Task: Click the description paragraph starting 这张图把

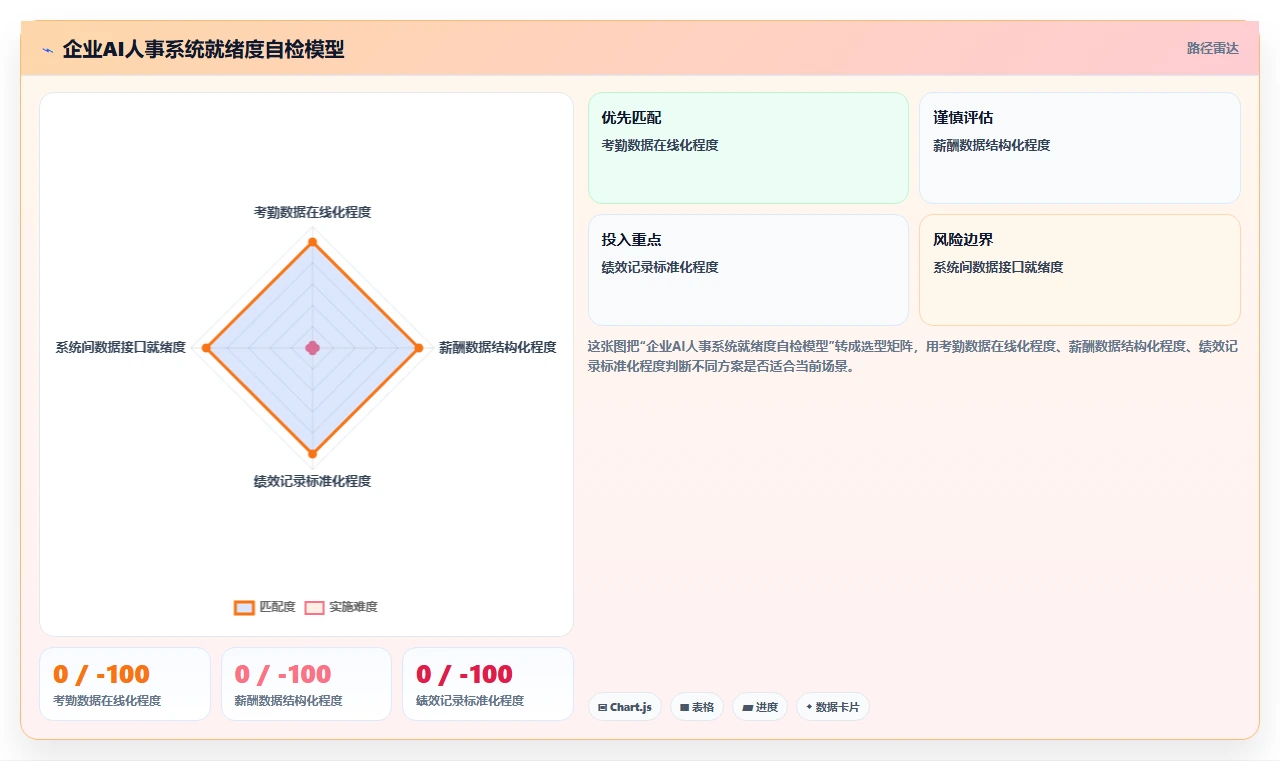Action: (x=913, y=356)
